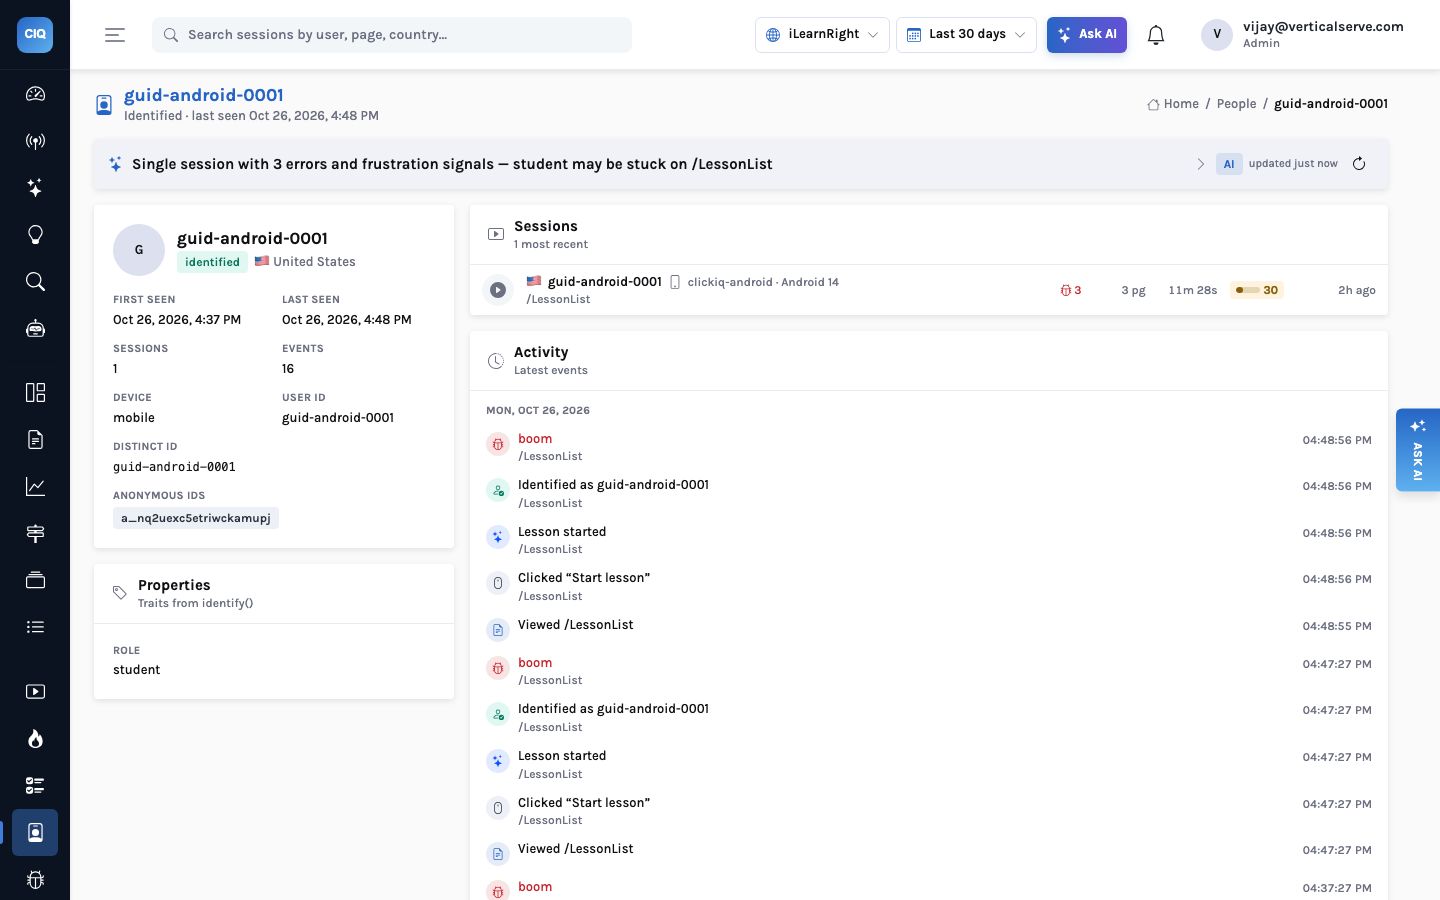Image resolution: width=1440 pixels, height=900 pixels.
Task: Open the bulleted list icon in sidebar
Action: click(35, 627)
